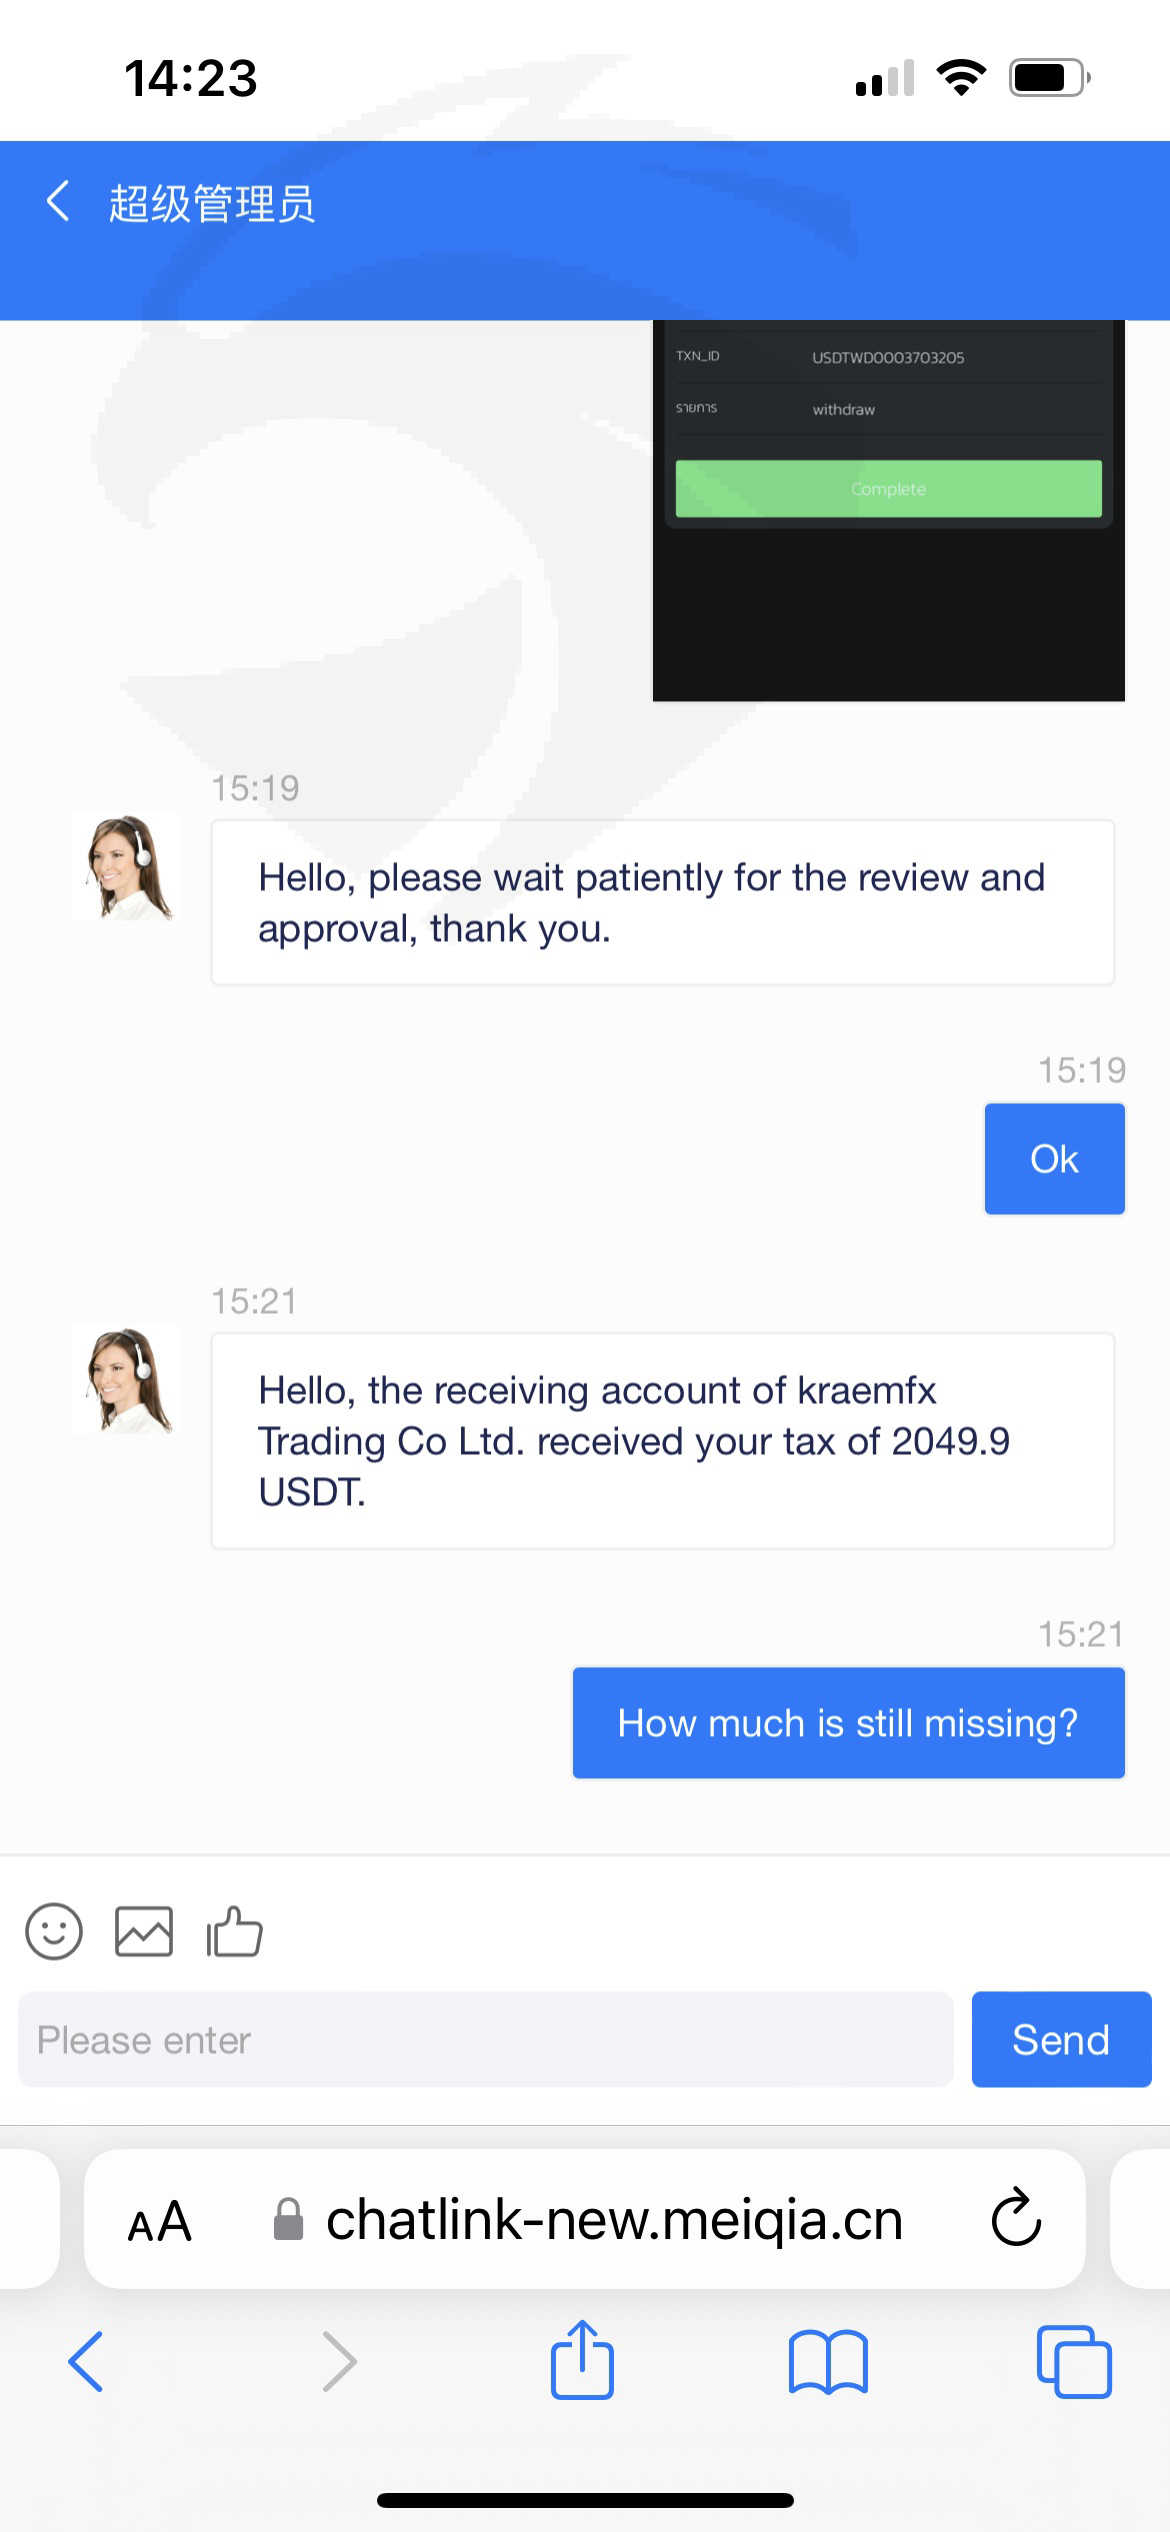Attach an image with picture icon
Screen dimensions: 1170x2532
pos(144,1930)
